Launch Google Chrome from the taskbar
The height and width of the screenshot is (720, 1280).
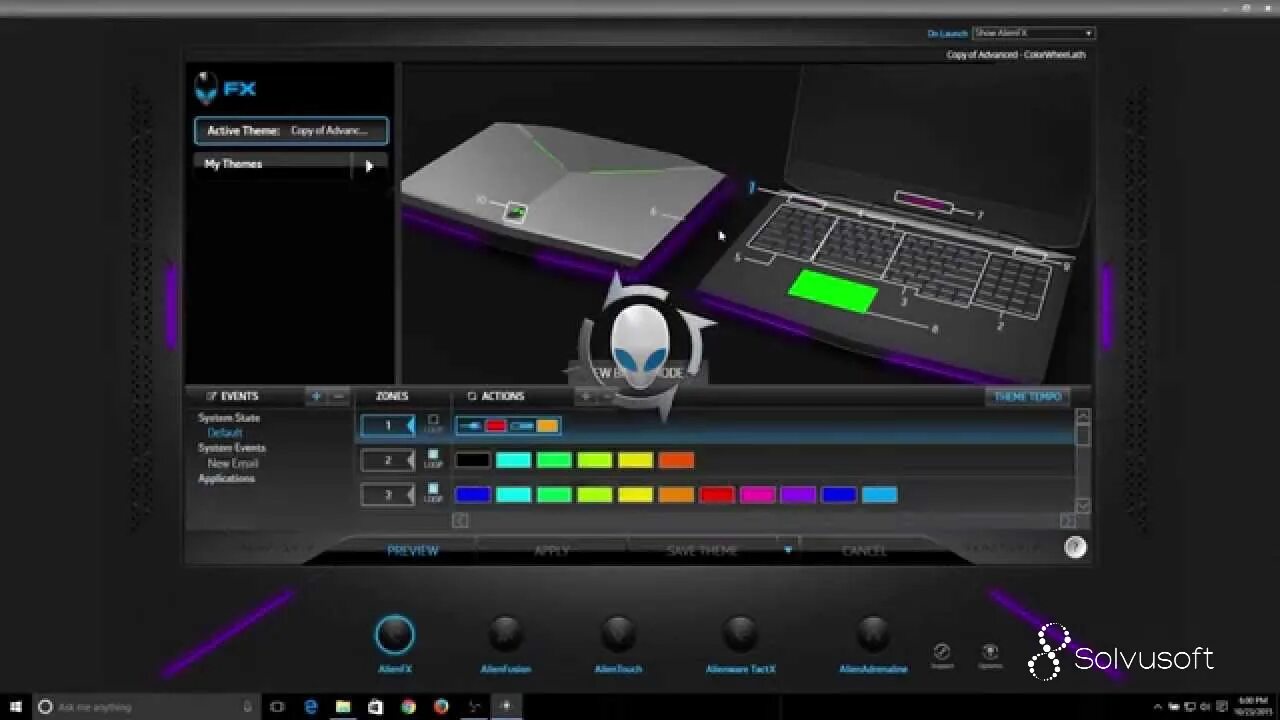tap(408, 706)
